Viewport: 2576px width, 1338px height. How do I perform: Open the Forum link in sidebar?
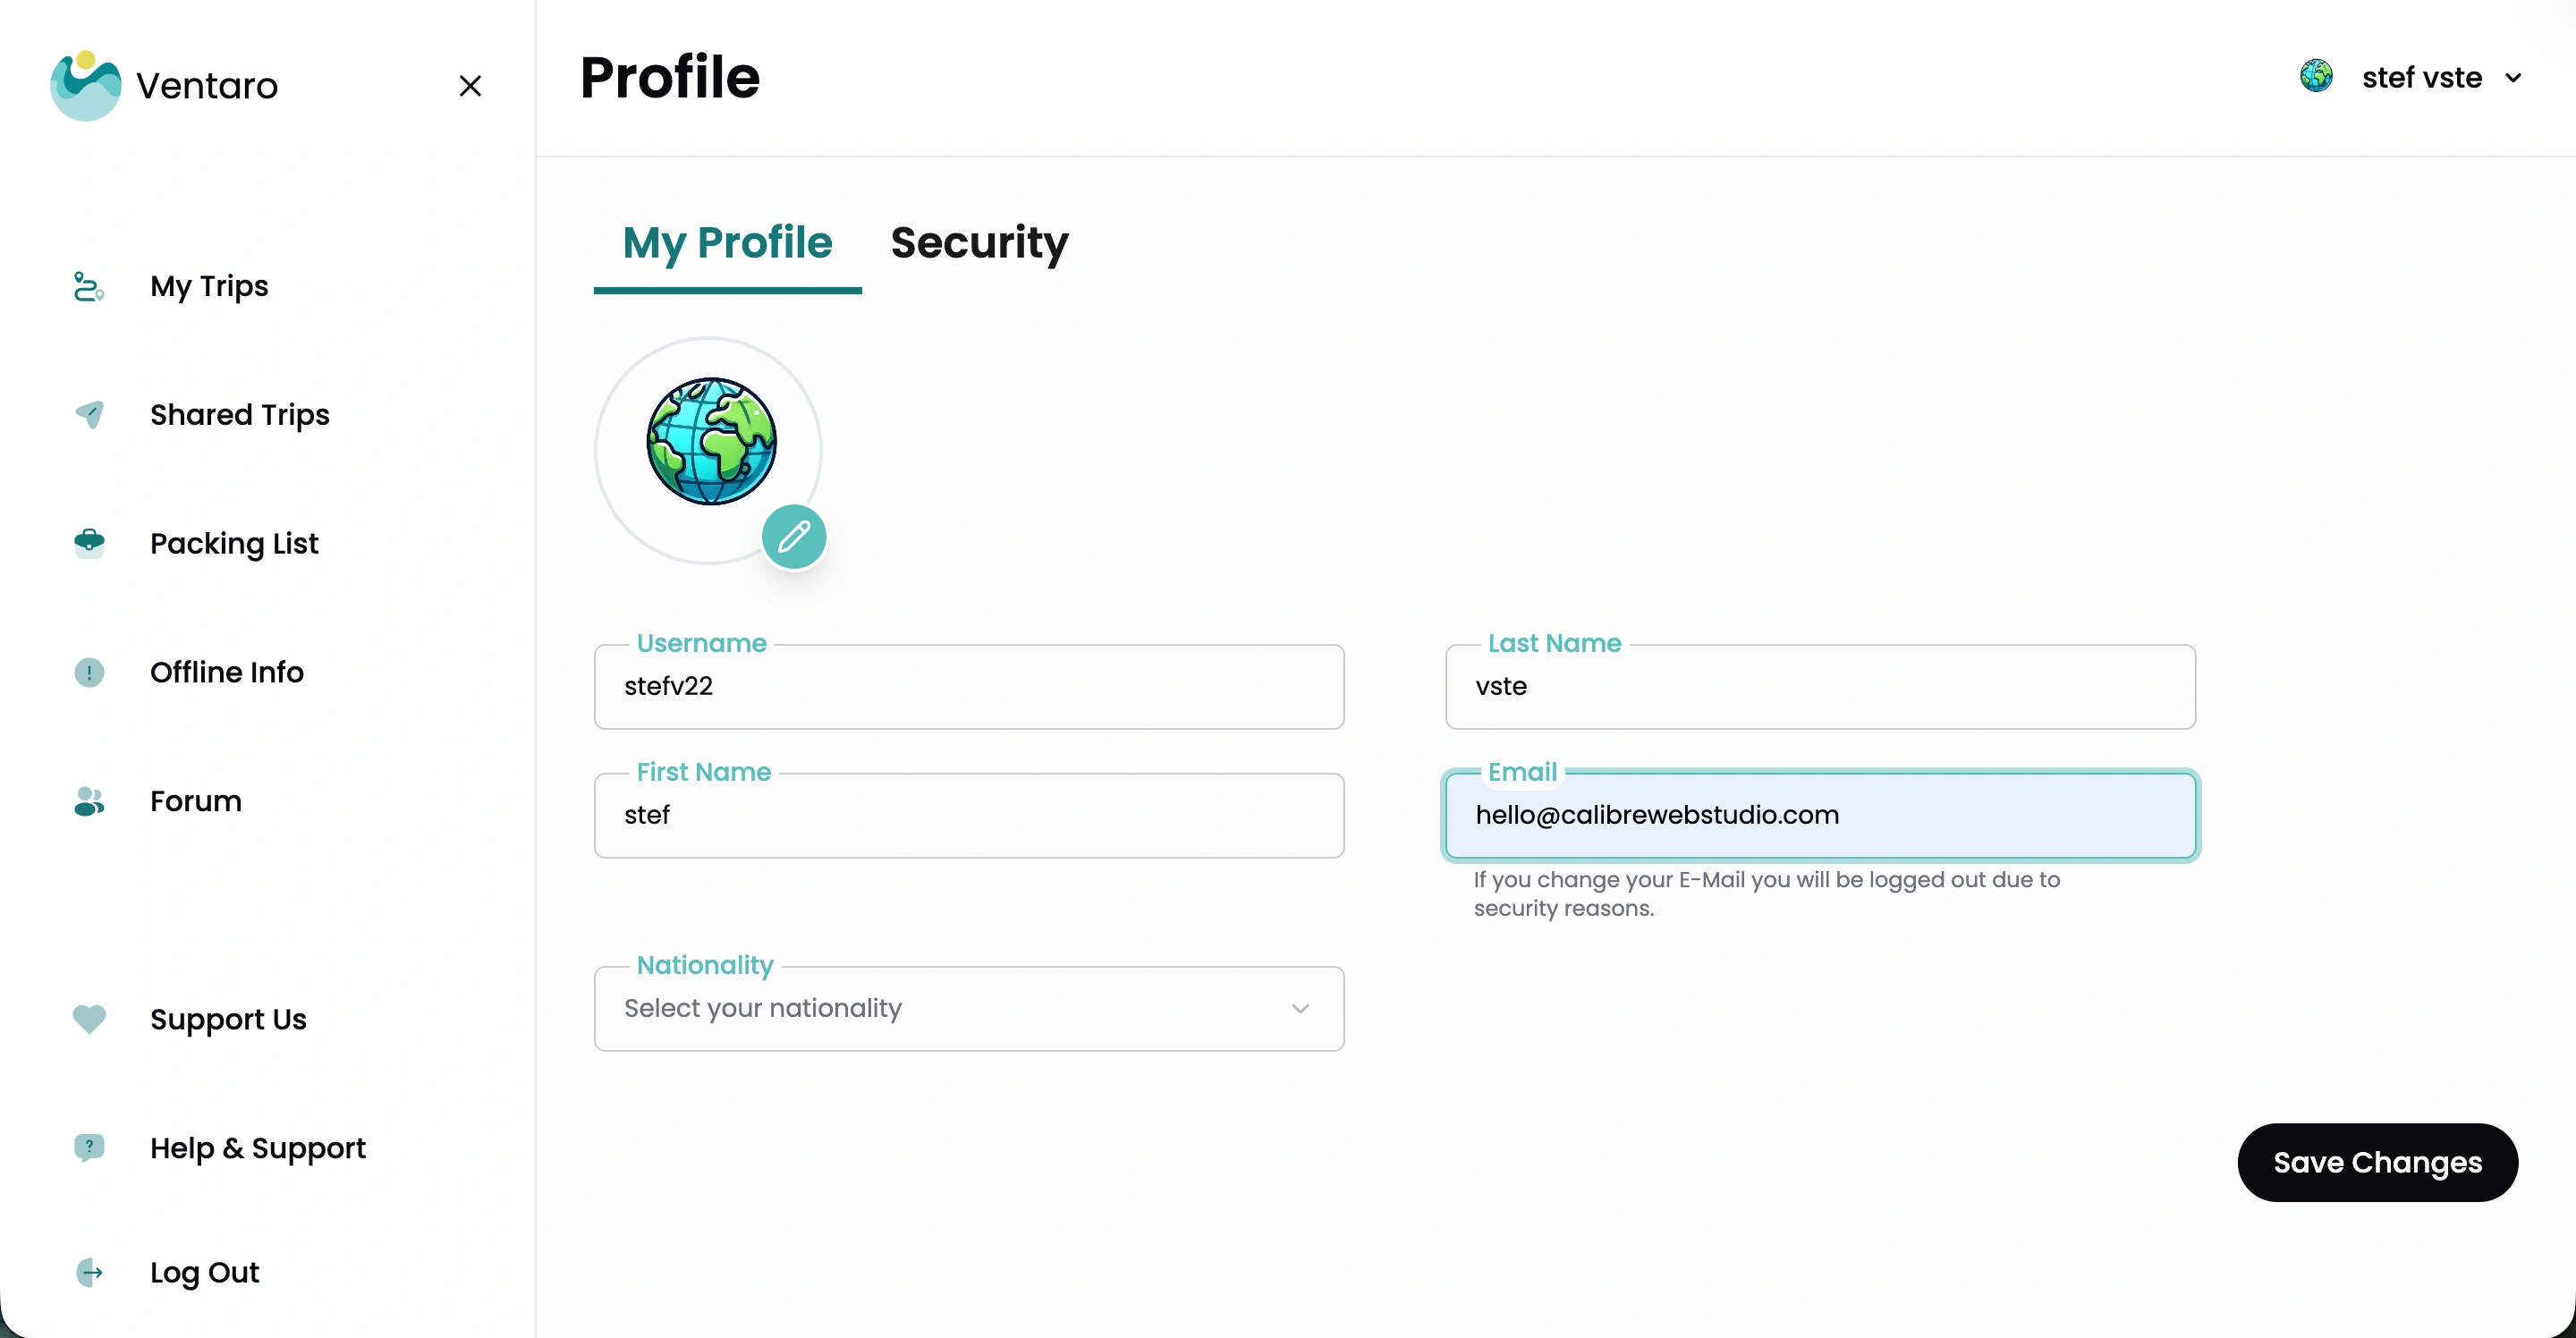click(196, 801)
